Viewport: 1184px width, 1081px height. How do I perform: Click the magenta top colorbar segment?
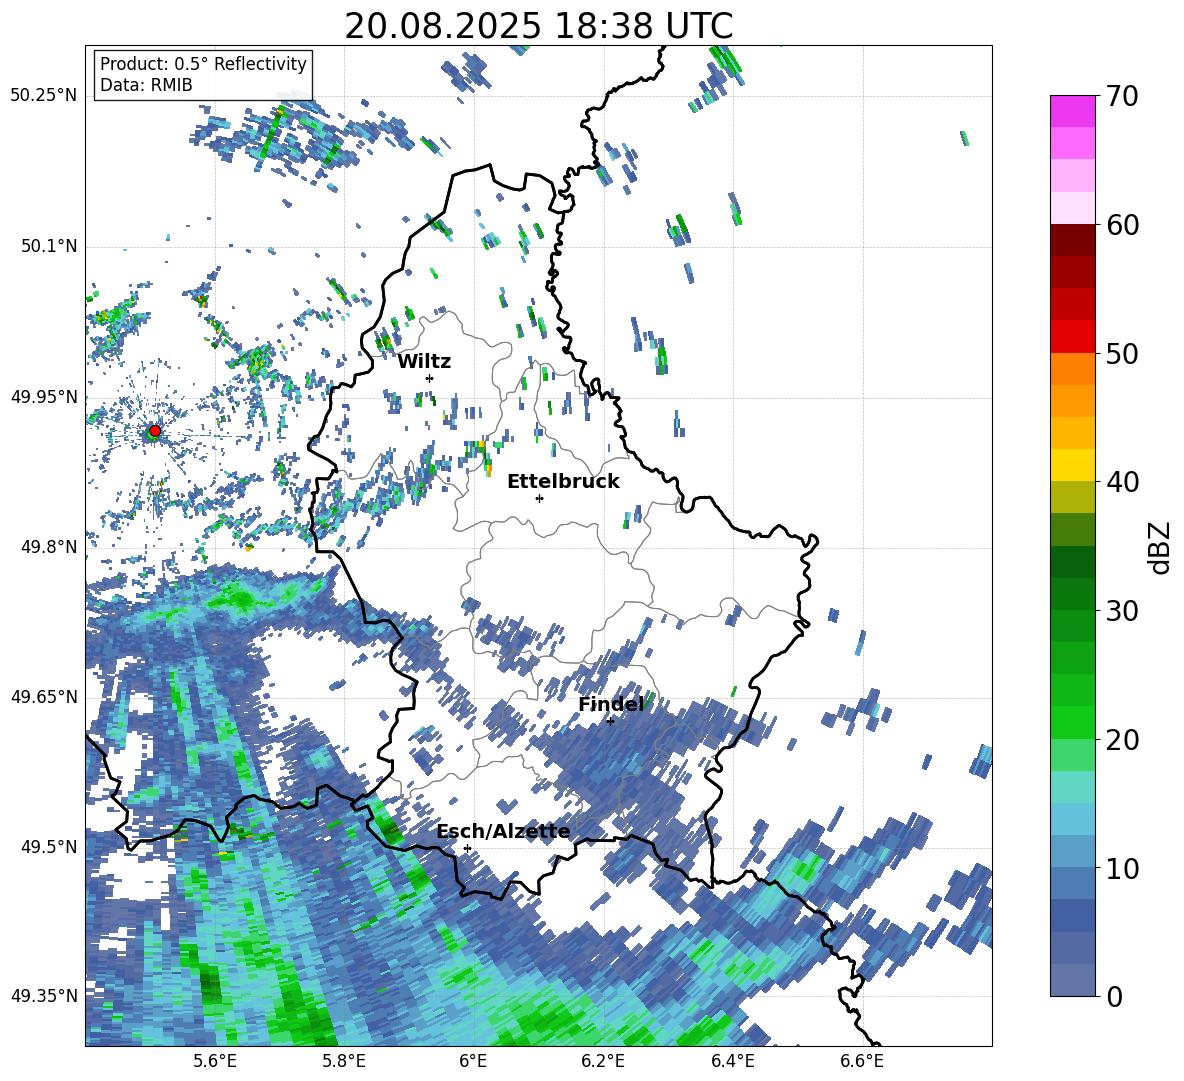click(x=1072, y=111)
